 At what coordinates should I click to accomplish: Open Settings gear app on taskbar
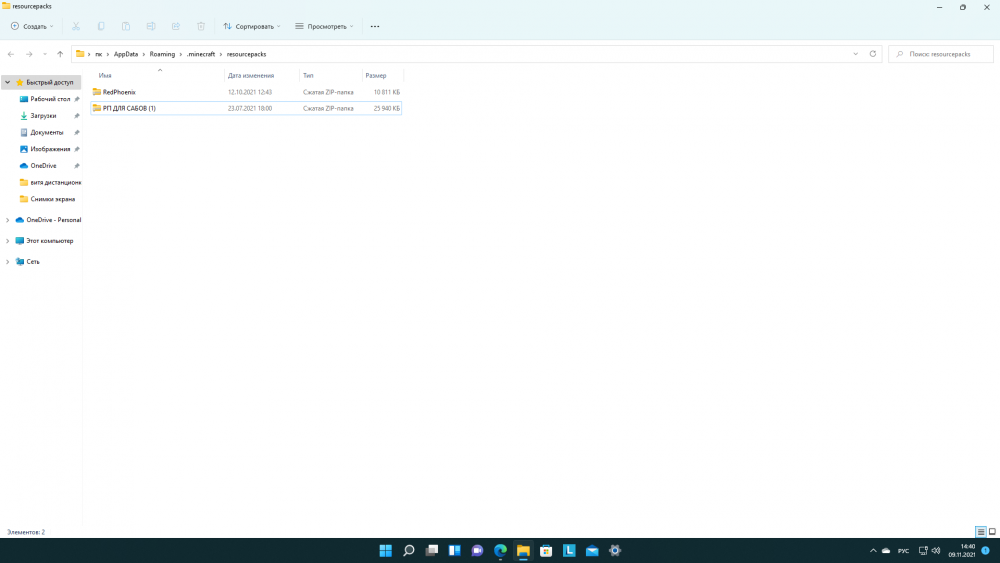coord(615,550)
